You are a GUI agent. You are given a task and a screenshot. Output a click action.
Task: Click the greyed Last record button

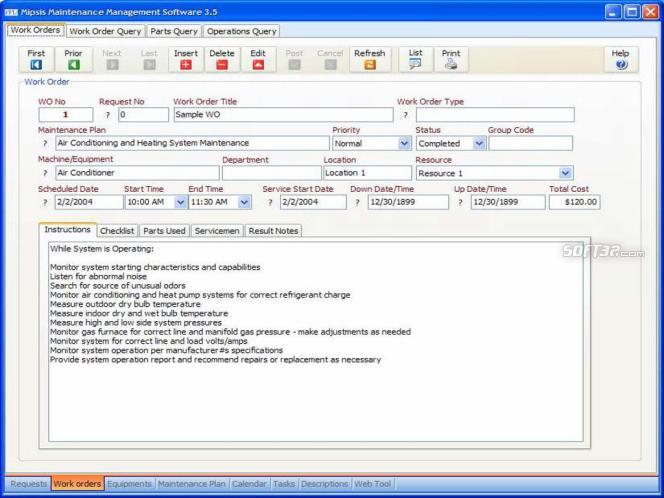(149, 59)
